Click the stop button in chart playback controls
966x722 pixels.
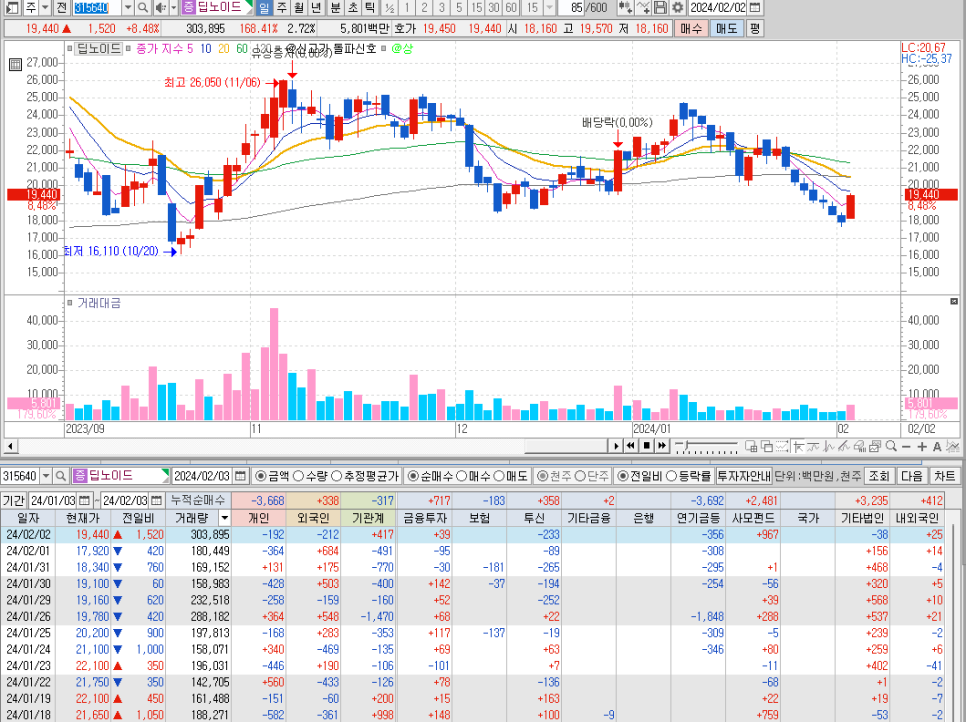click(647, 446)
